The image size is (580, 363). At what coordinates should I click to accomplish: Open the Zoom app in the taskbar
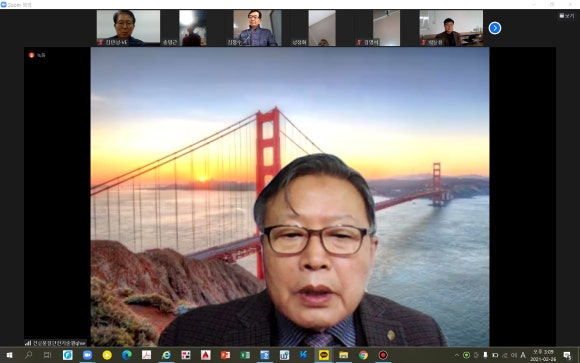[x=87, y=355]
